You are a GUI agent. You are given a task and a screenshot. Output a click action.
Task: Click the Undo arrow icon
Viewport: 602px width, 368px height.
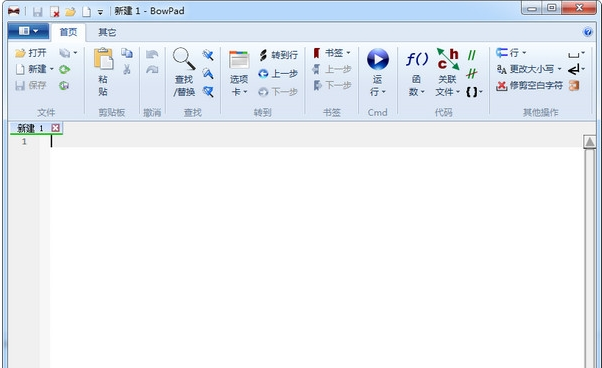pos(152,54)
